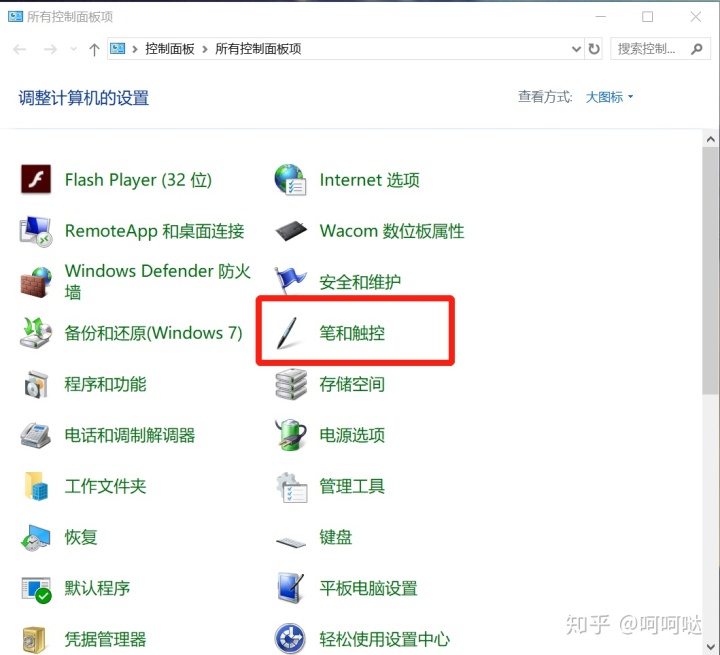Click the search magnifier icon

pos(697,49)
